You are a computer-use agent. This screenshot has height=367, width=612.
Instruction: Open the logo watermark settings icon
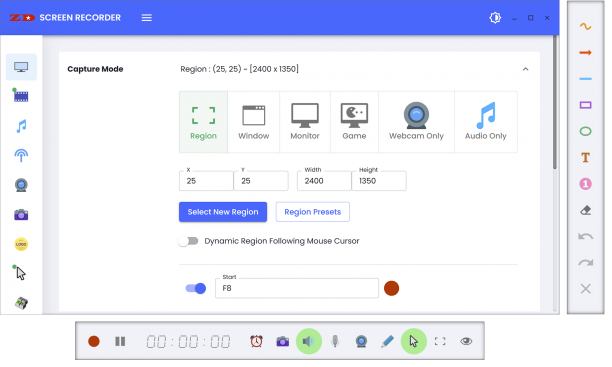point(21,244)
